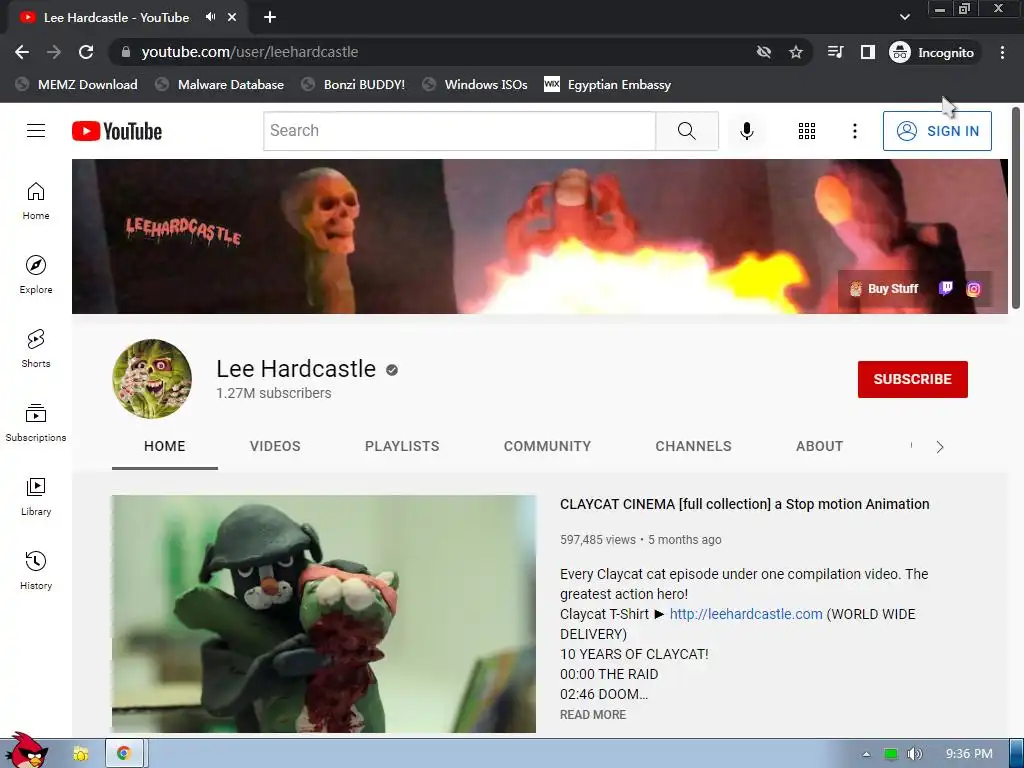Click the third-party cookies blocked eye icon
This screenshot has height=768, width=1024.
[763, 52]
